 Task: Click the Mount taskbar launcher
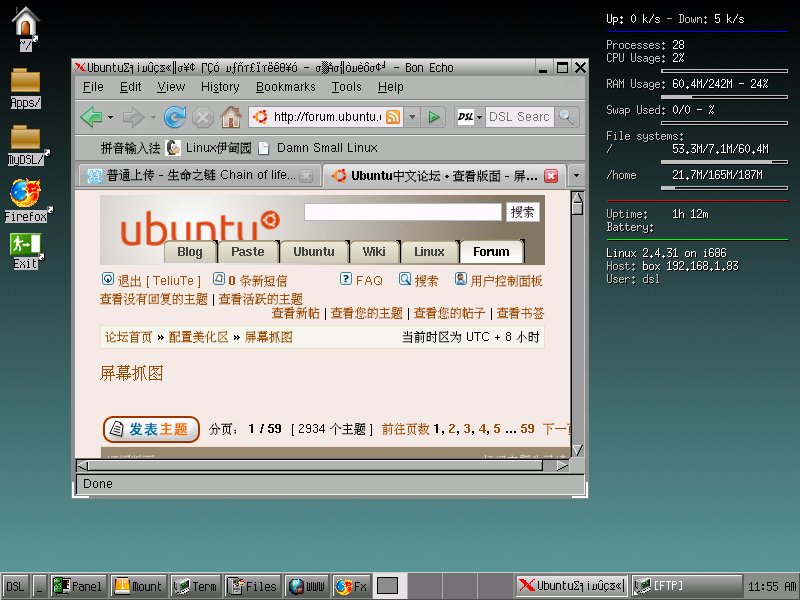[138, 586]
